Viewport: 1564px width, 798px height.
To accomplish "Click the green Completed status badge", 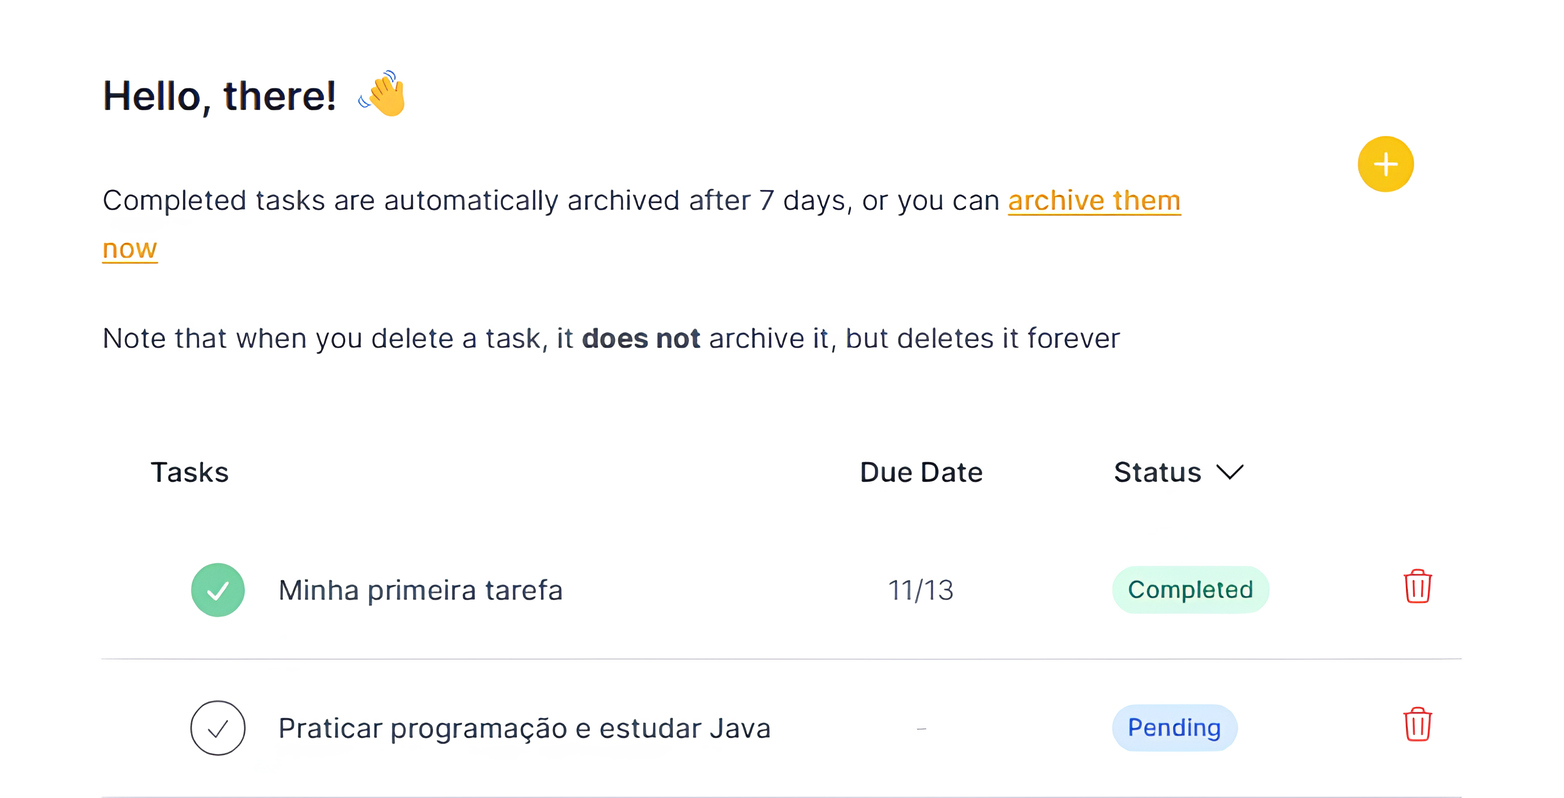I will 1190,590.
